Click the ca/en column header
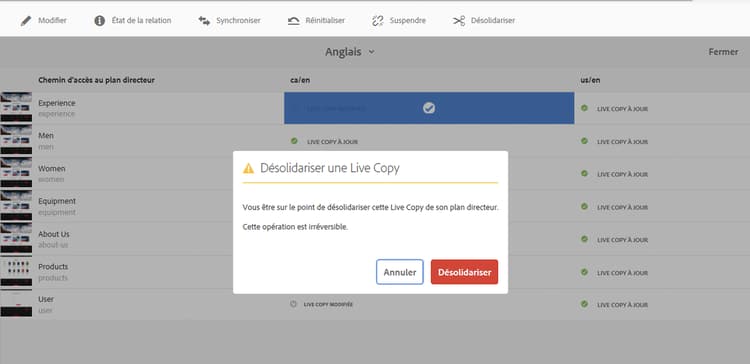 tap(300, 80)
